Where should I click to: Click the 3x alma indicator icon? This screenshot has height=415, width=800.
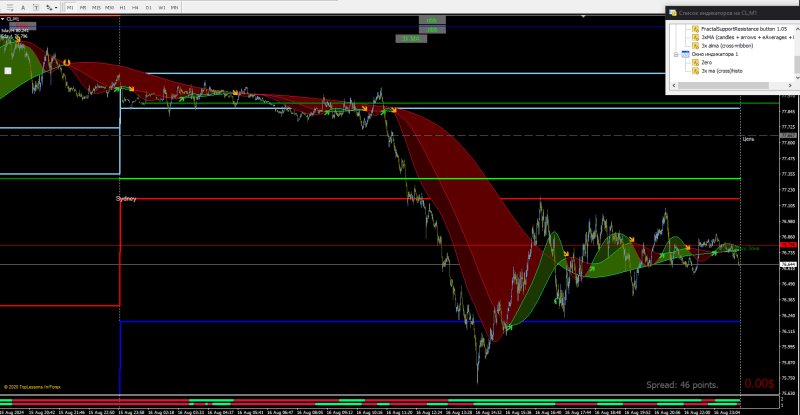point(695,45)
